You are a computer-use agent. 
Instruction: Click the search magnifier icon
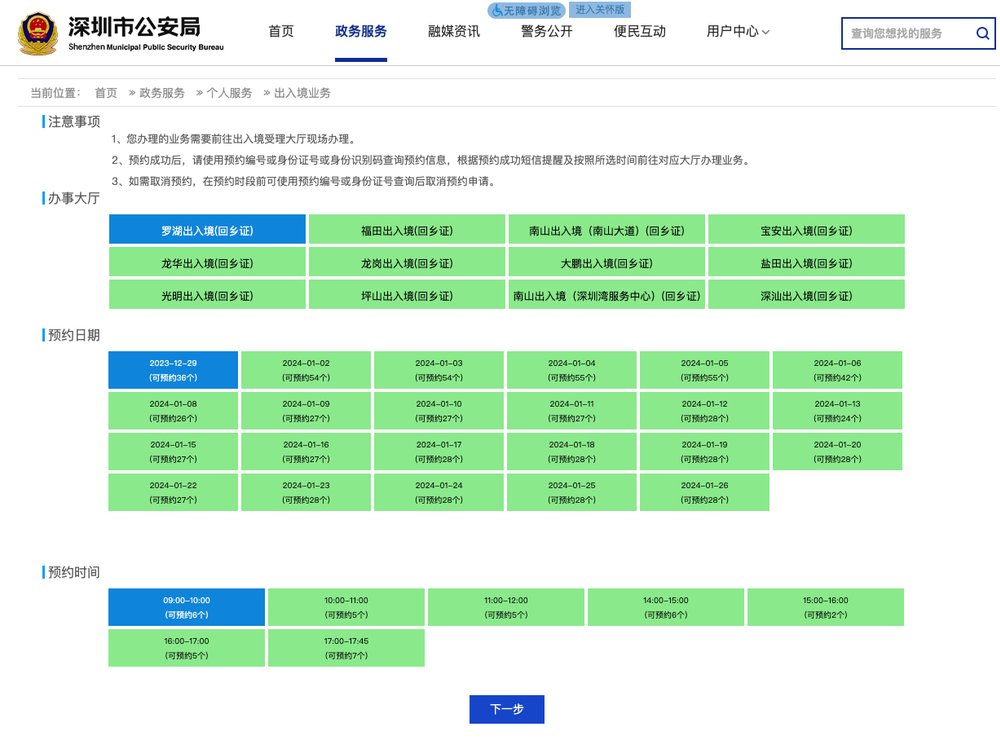click(x=982, y=33)
